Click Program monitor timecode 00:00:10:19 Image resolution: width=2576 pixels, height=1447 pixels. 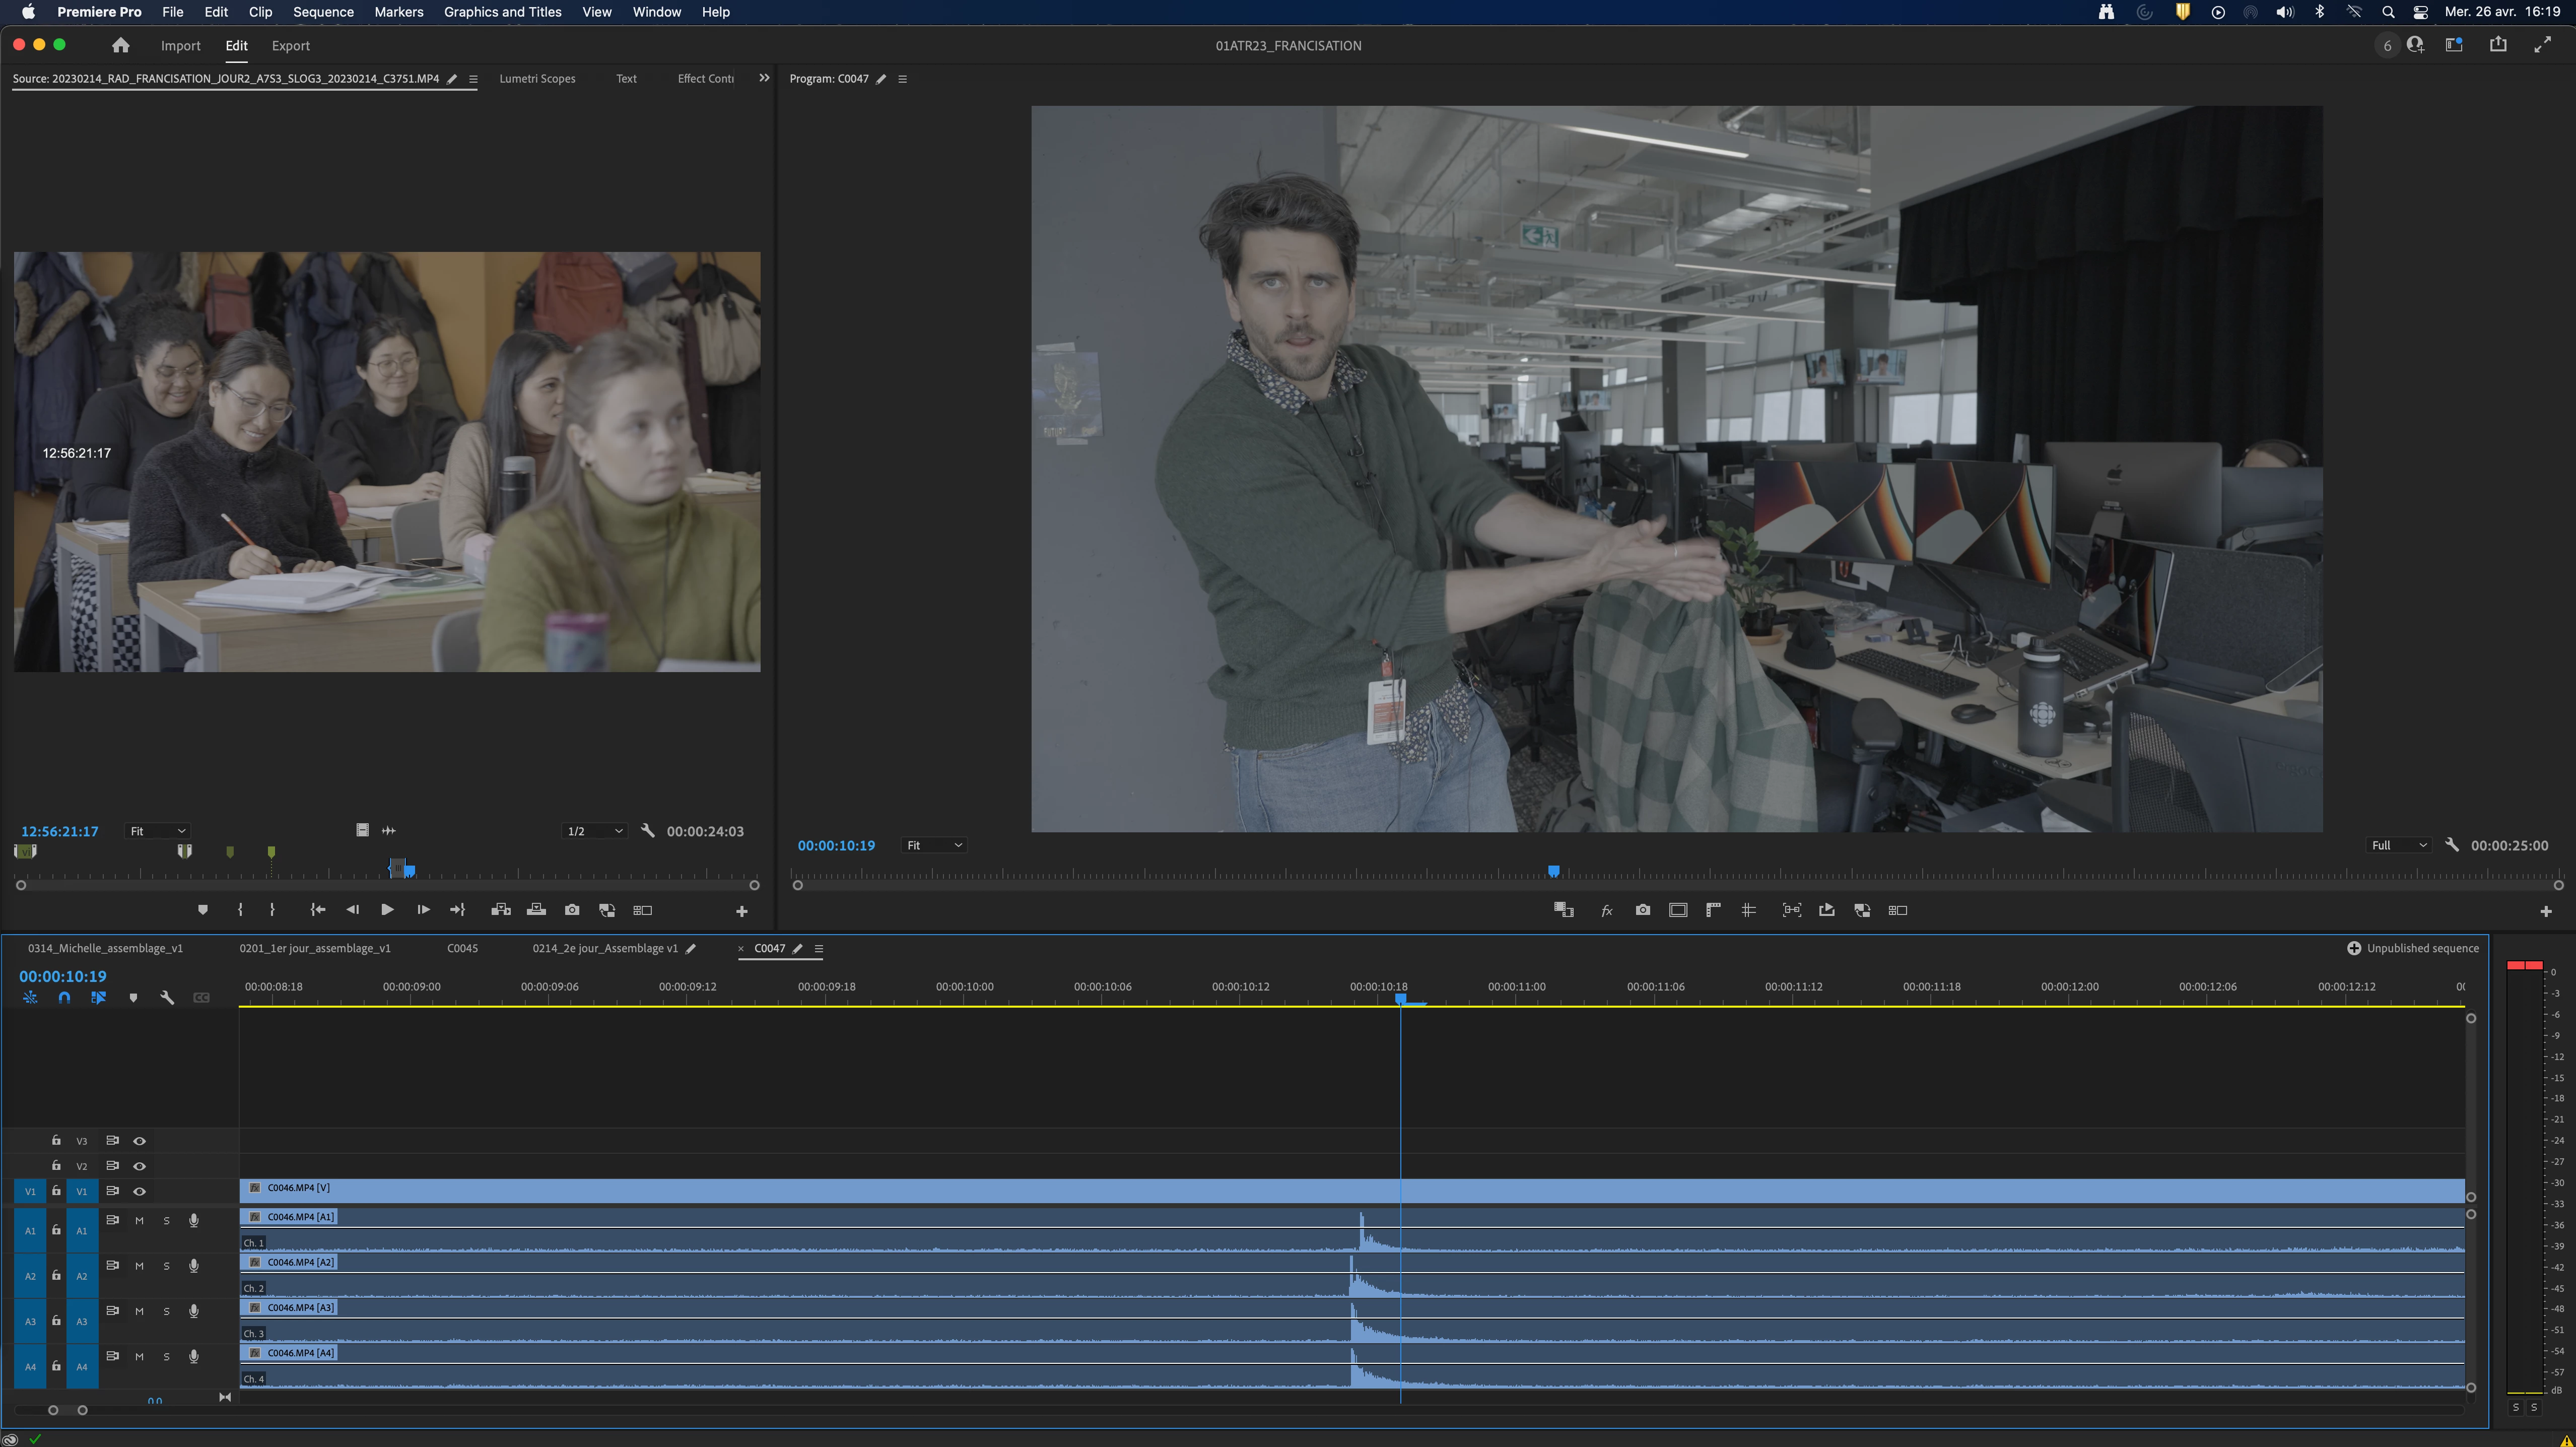pyautogui.click(x=836, y=845)
